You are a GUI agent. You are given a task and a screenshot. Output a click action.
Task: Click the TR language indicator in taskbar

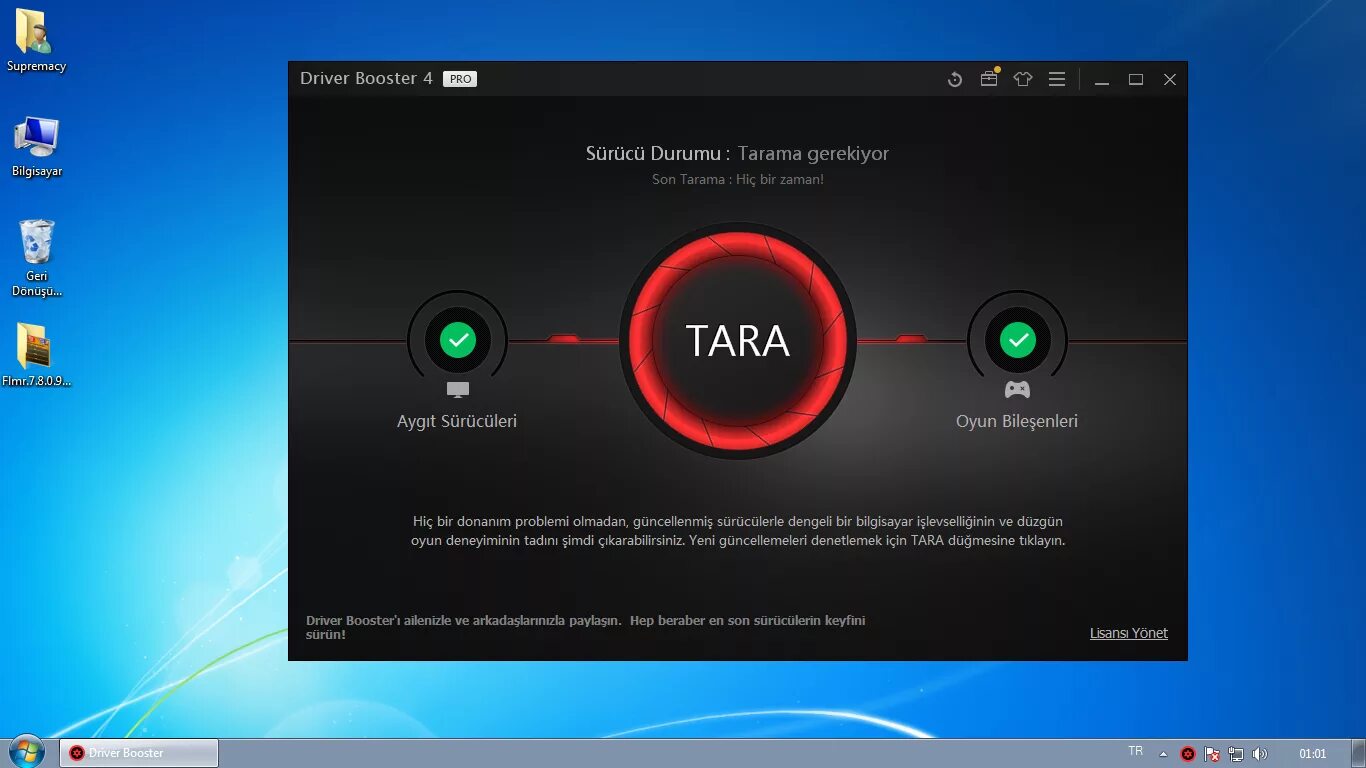pyautogui.click(x=1135, y=751)
